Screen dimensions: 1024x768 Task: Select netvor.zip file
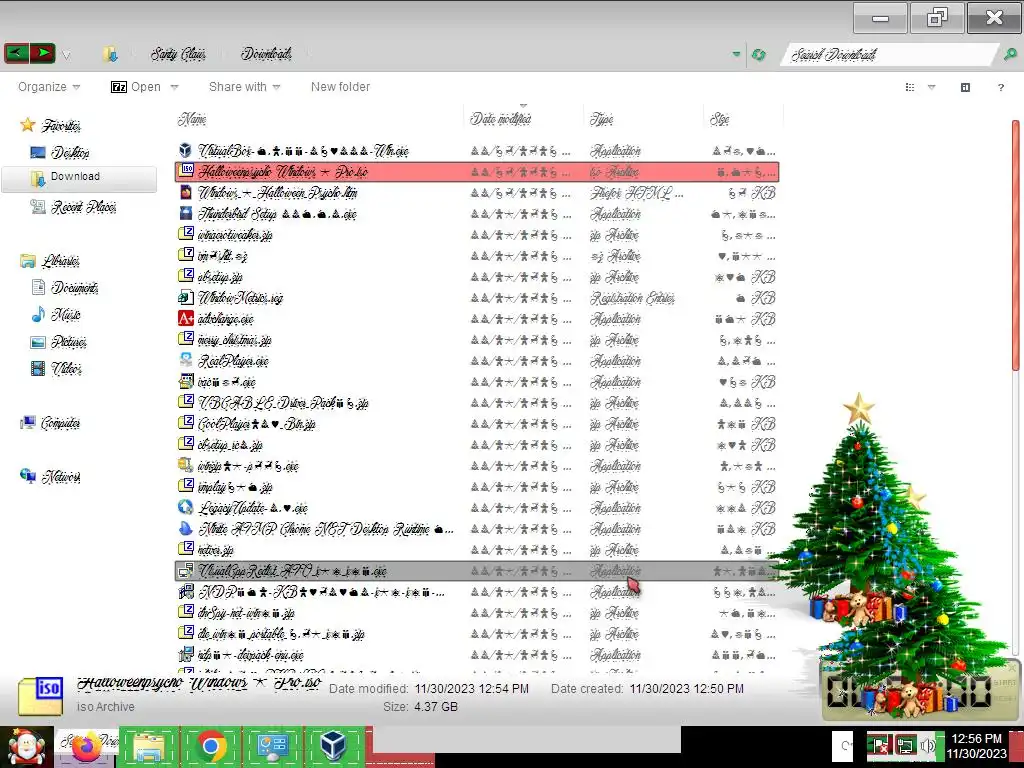point(215,550)
